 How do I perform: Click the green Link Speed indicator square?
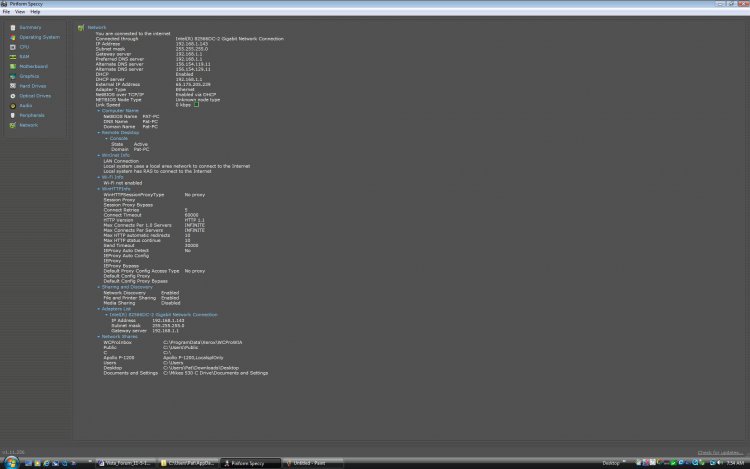point(196,105)
